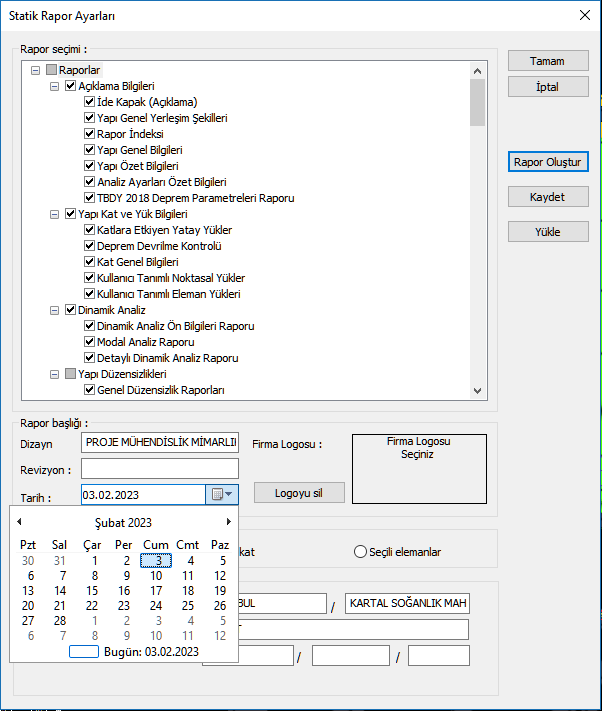Viewport: 602px width, 711px height.
Task: Click the Tarih date field 03.02.2023
Action: (x=144, y=495)
